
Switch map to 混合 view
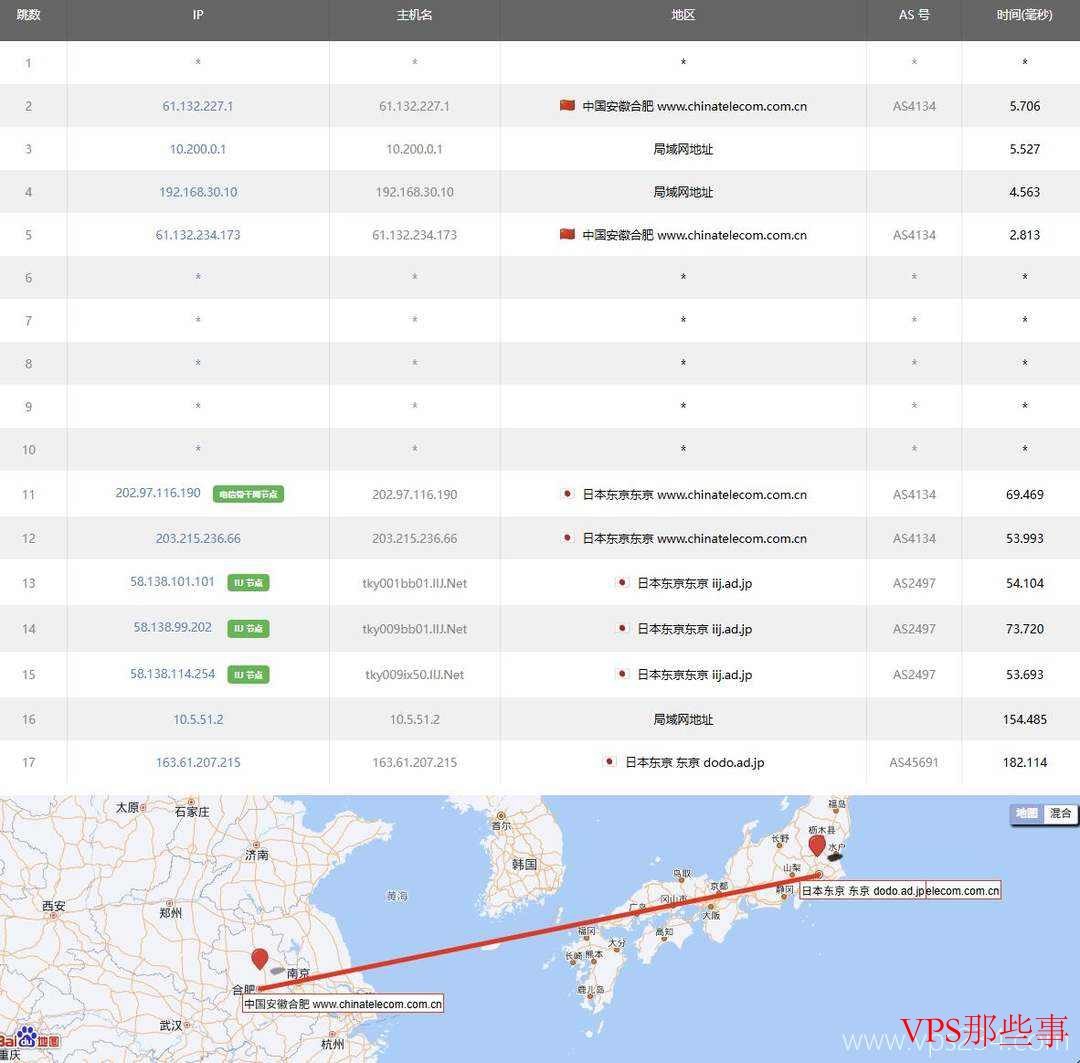[1060, 814]
